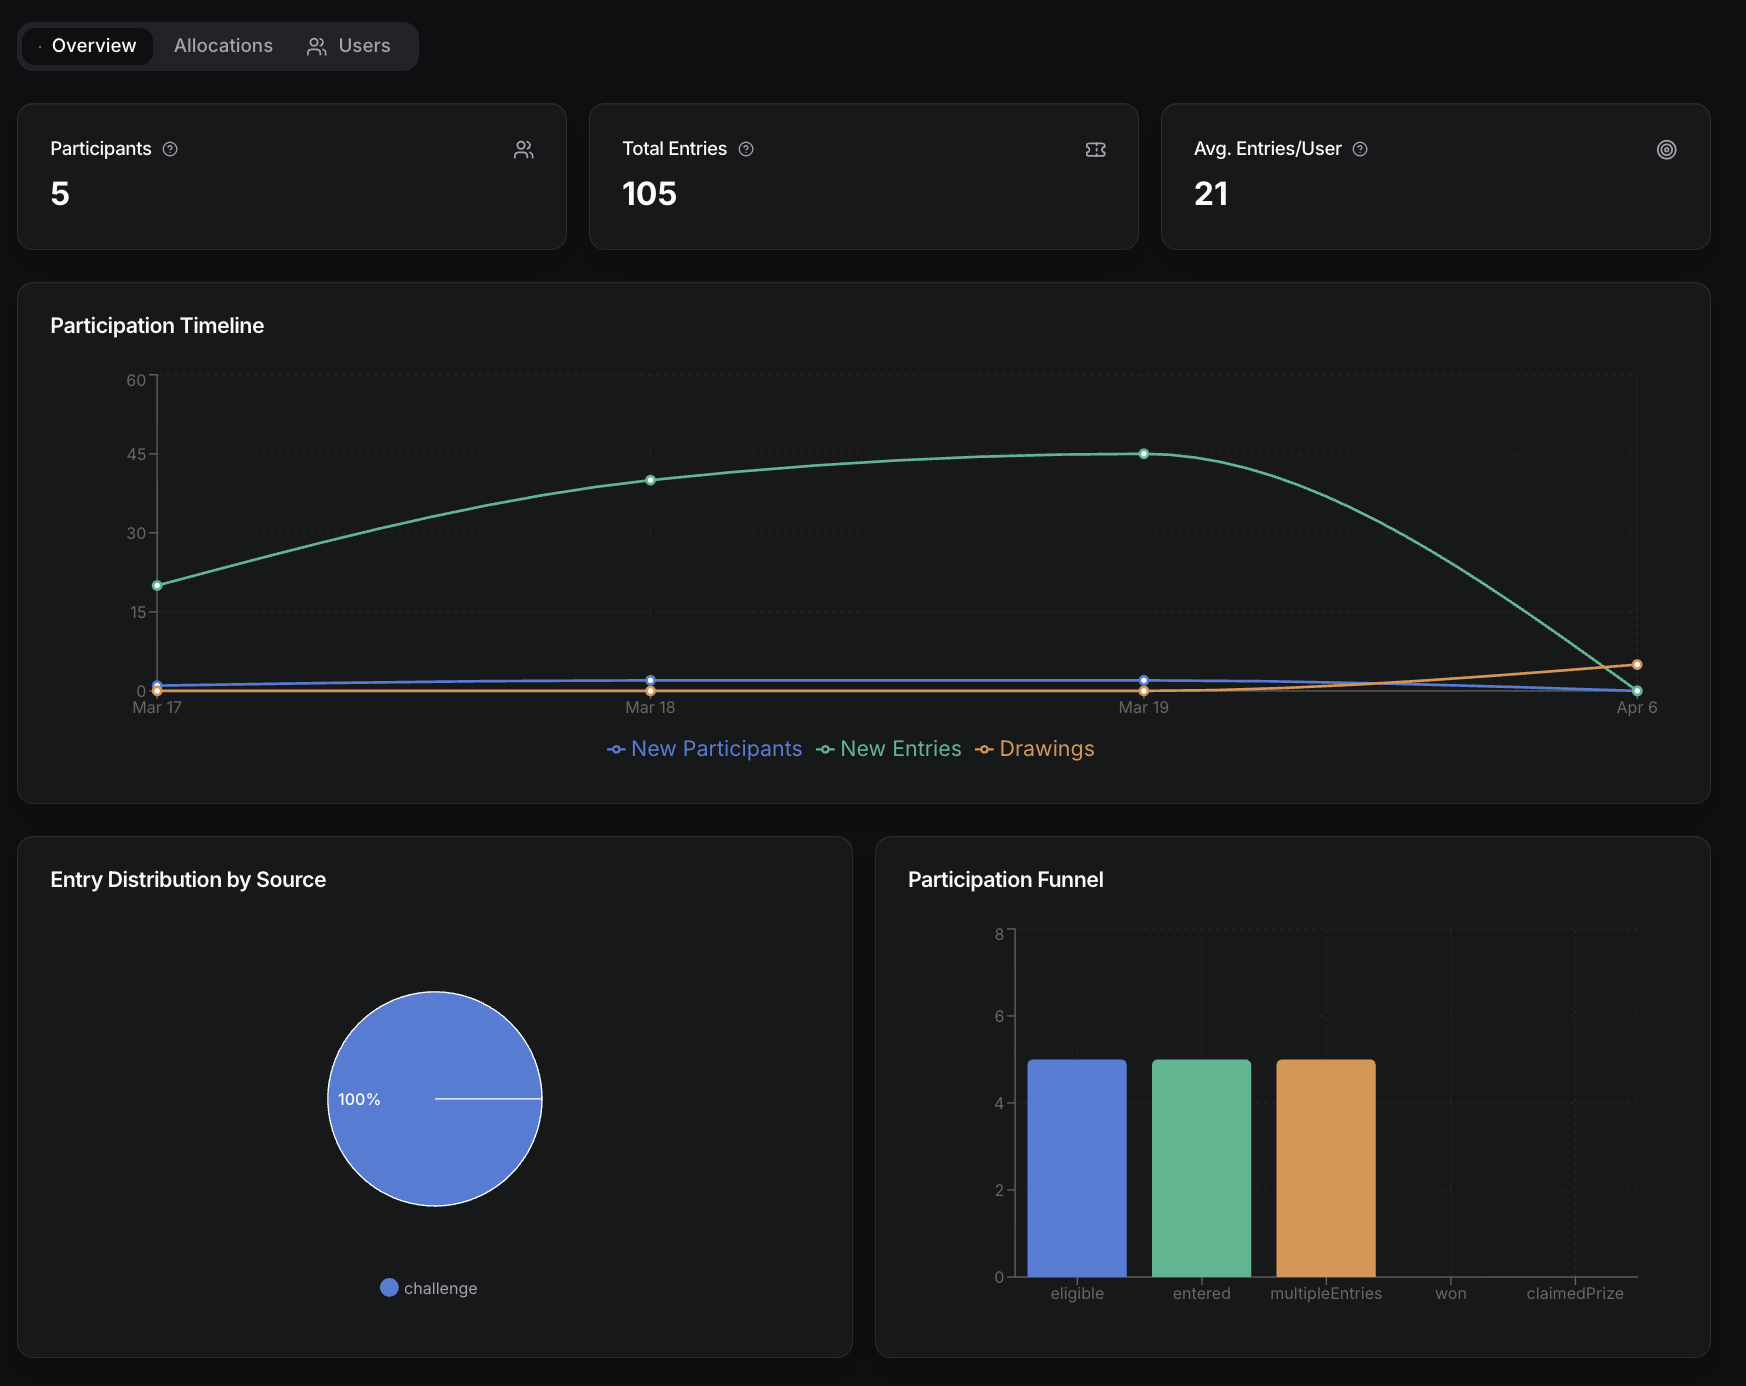Image resolution: width=1746 pixels, height=1386 pixels.
Task: Click New Participants point at Mar 18
Action: coord(650,680)
